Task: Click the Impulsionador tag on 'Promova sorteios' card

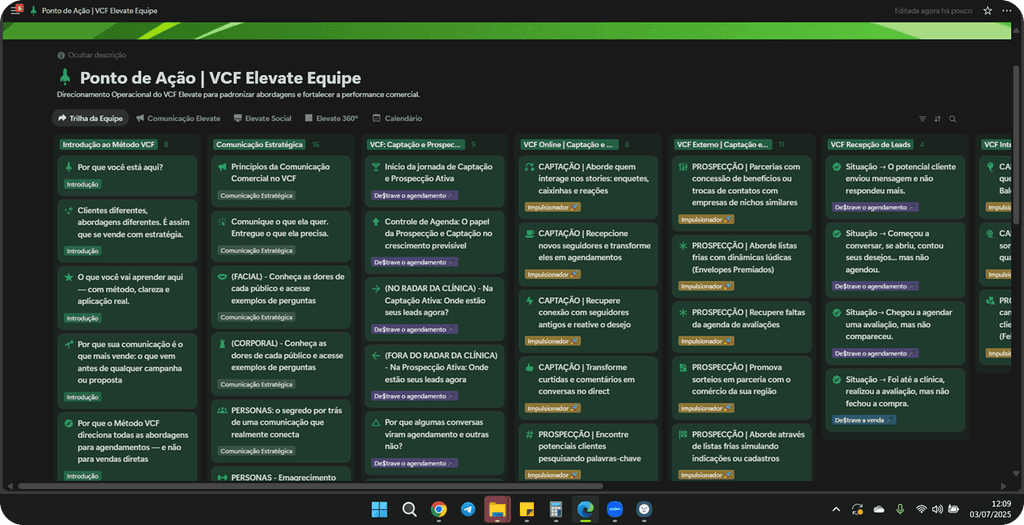Action: pos(706,408)
